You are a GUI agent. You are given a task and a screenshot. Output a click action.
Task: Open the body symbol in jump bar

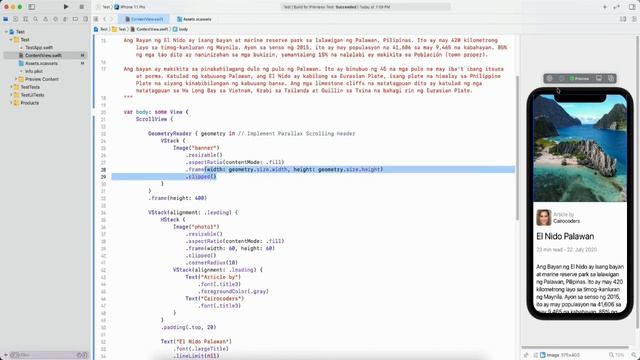180,29
